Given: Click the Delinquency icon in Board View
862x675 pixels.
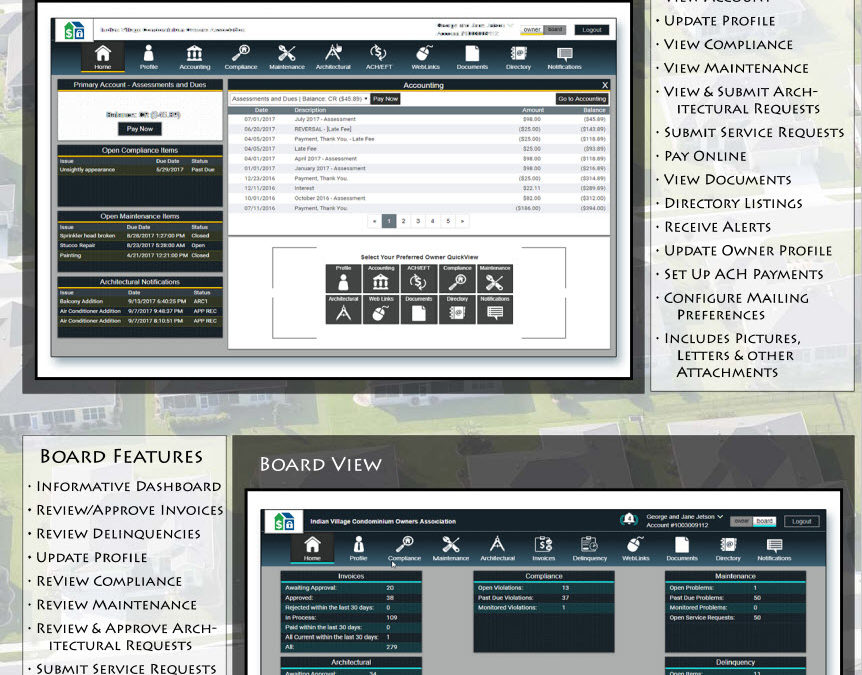Looking at the screenshot, I should coord(589,548).
